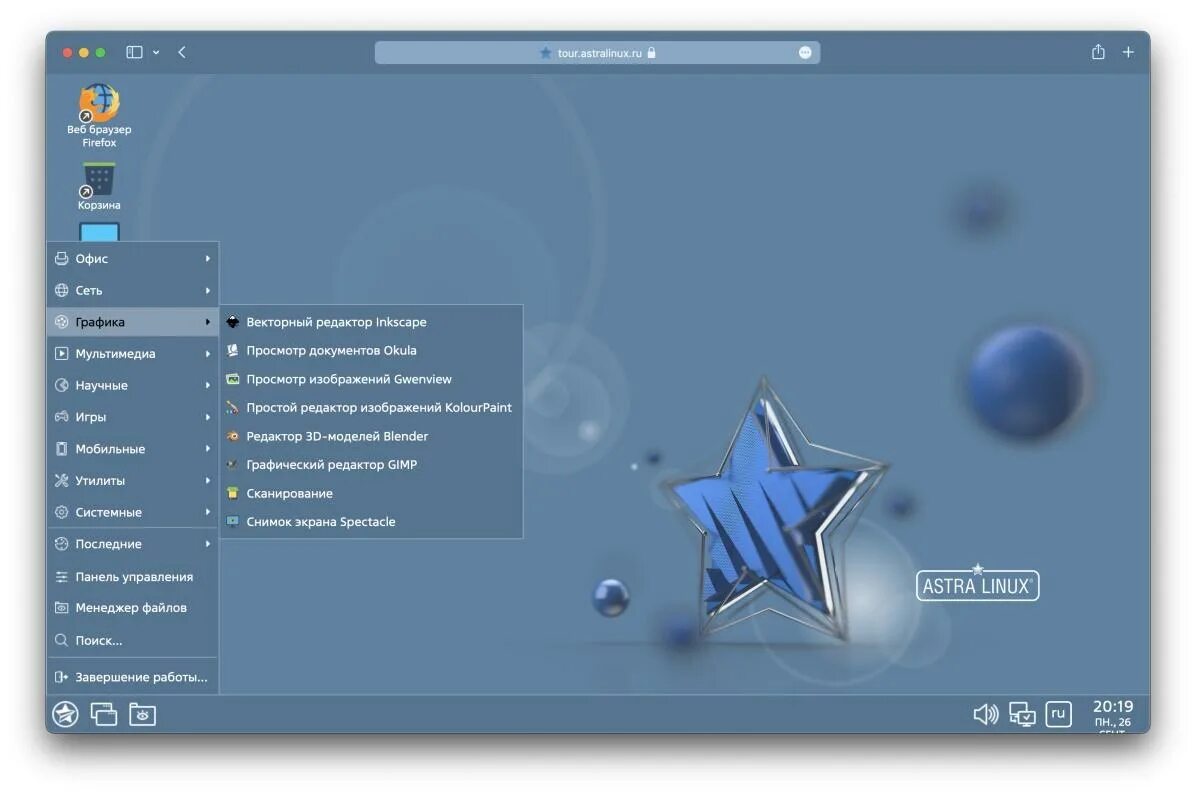Viewport: 1196px width, 794px height.
Task: Click Завершение работы... shutdown entry
Action: click(133, 677)
